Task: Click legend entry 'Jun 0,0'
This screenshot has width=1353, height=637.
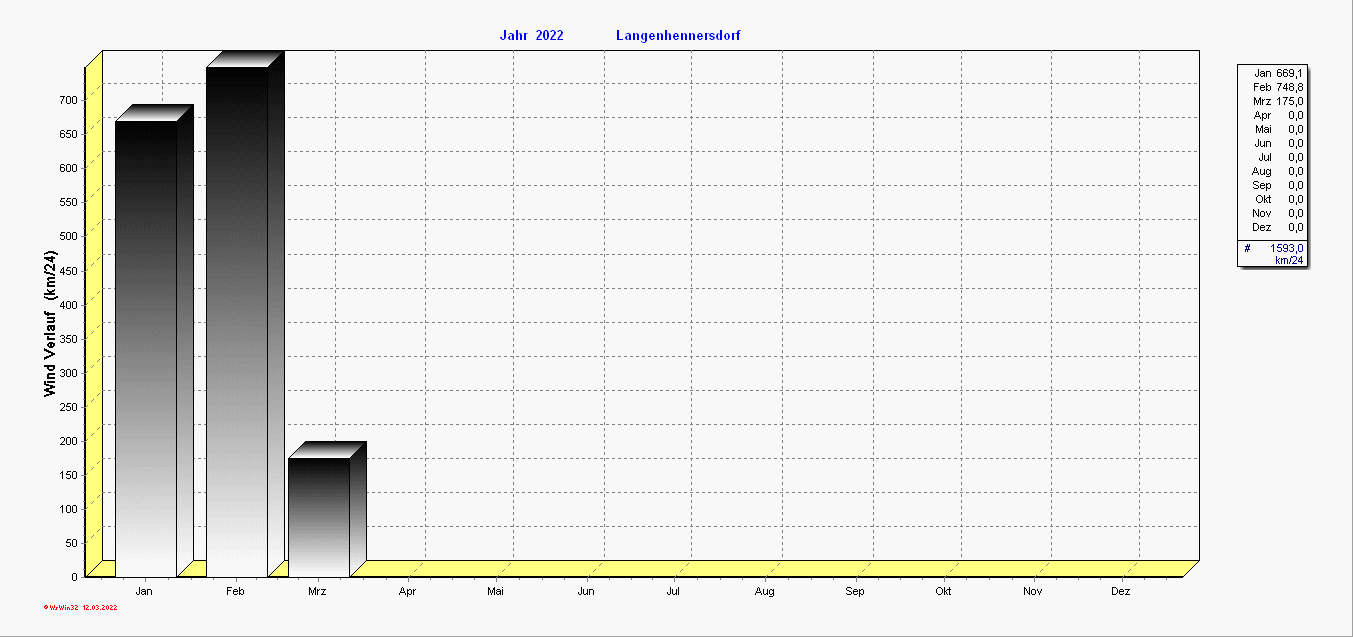Action: pos(1277,143)
